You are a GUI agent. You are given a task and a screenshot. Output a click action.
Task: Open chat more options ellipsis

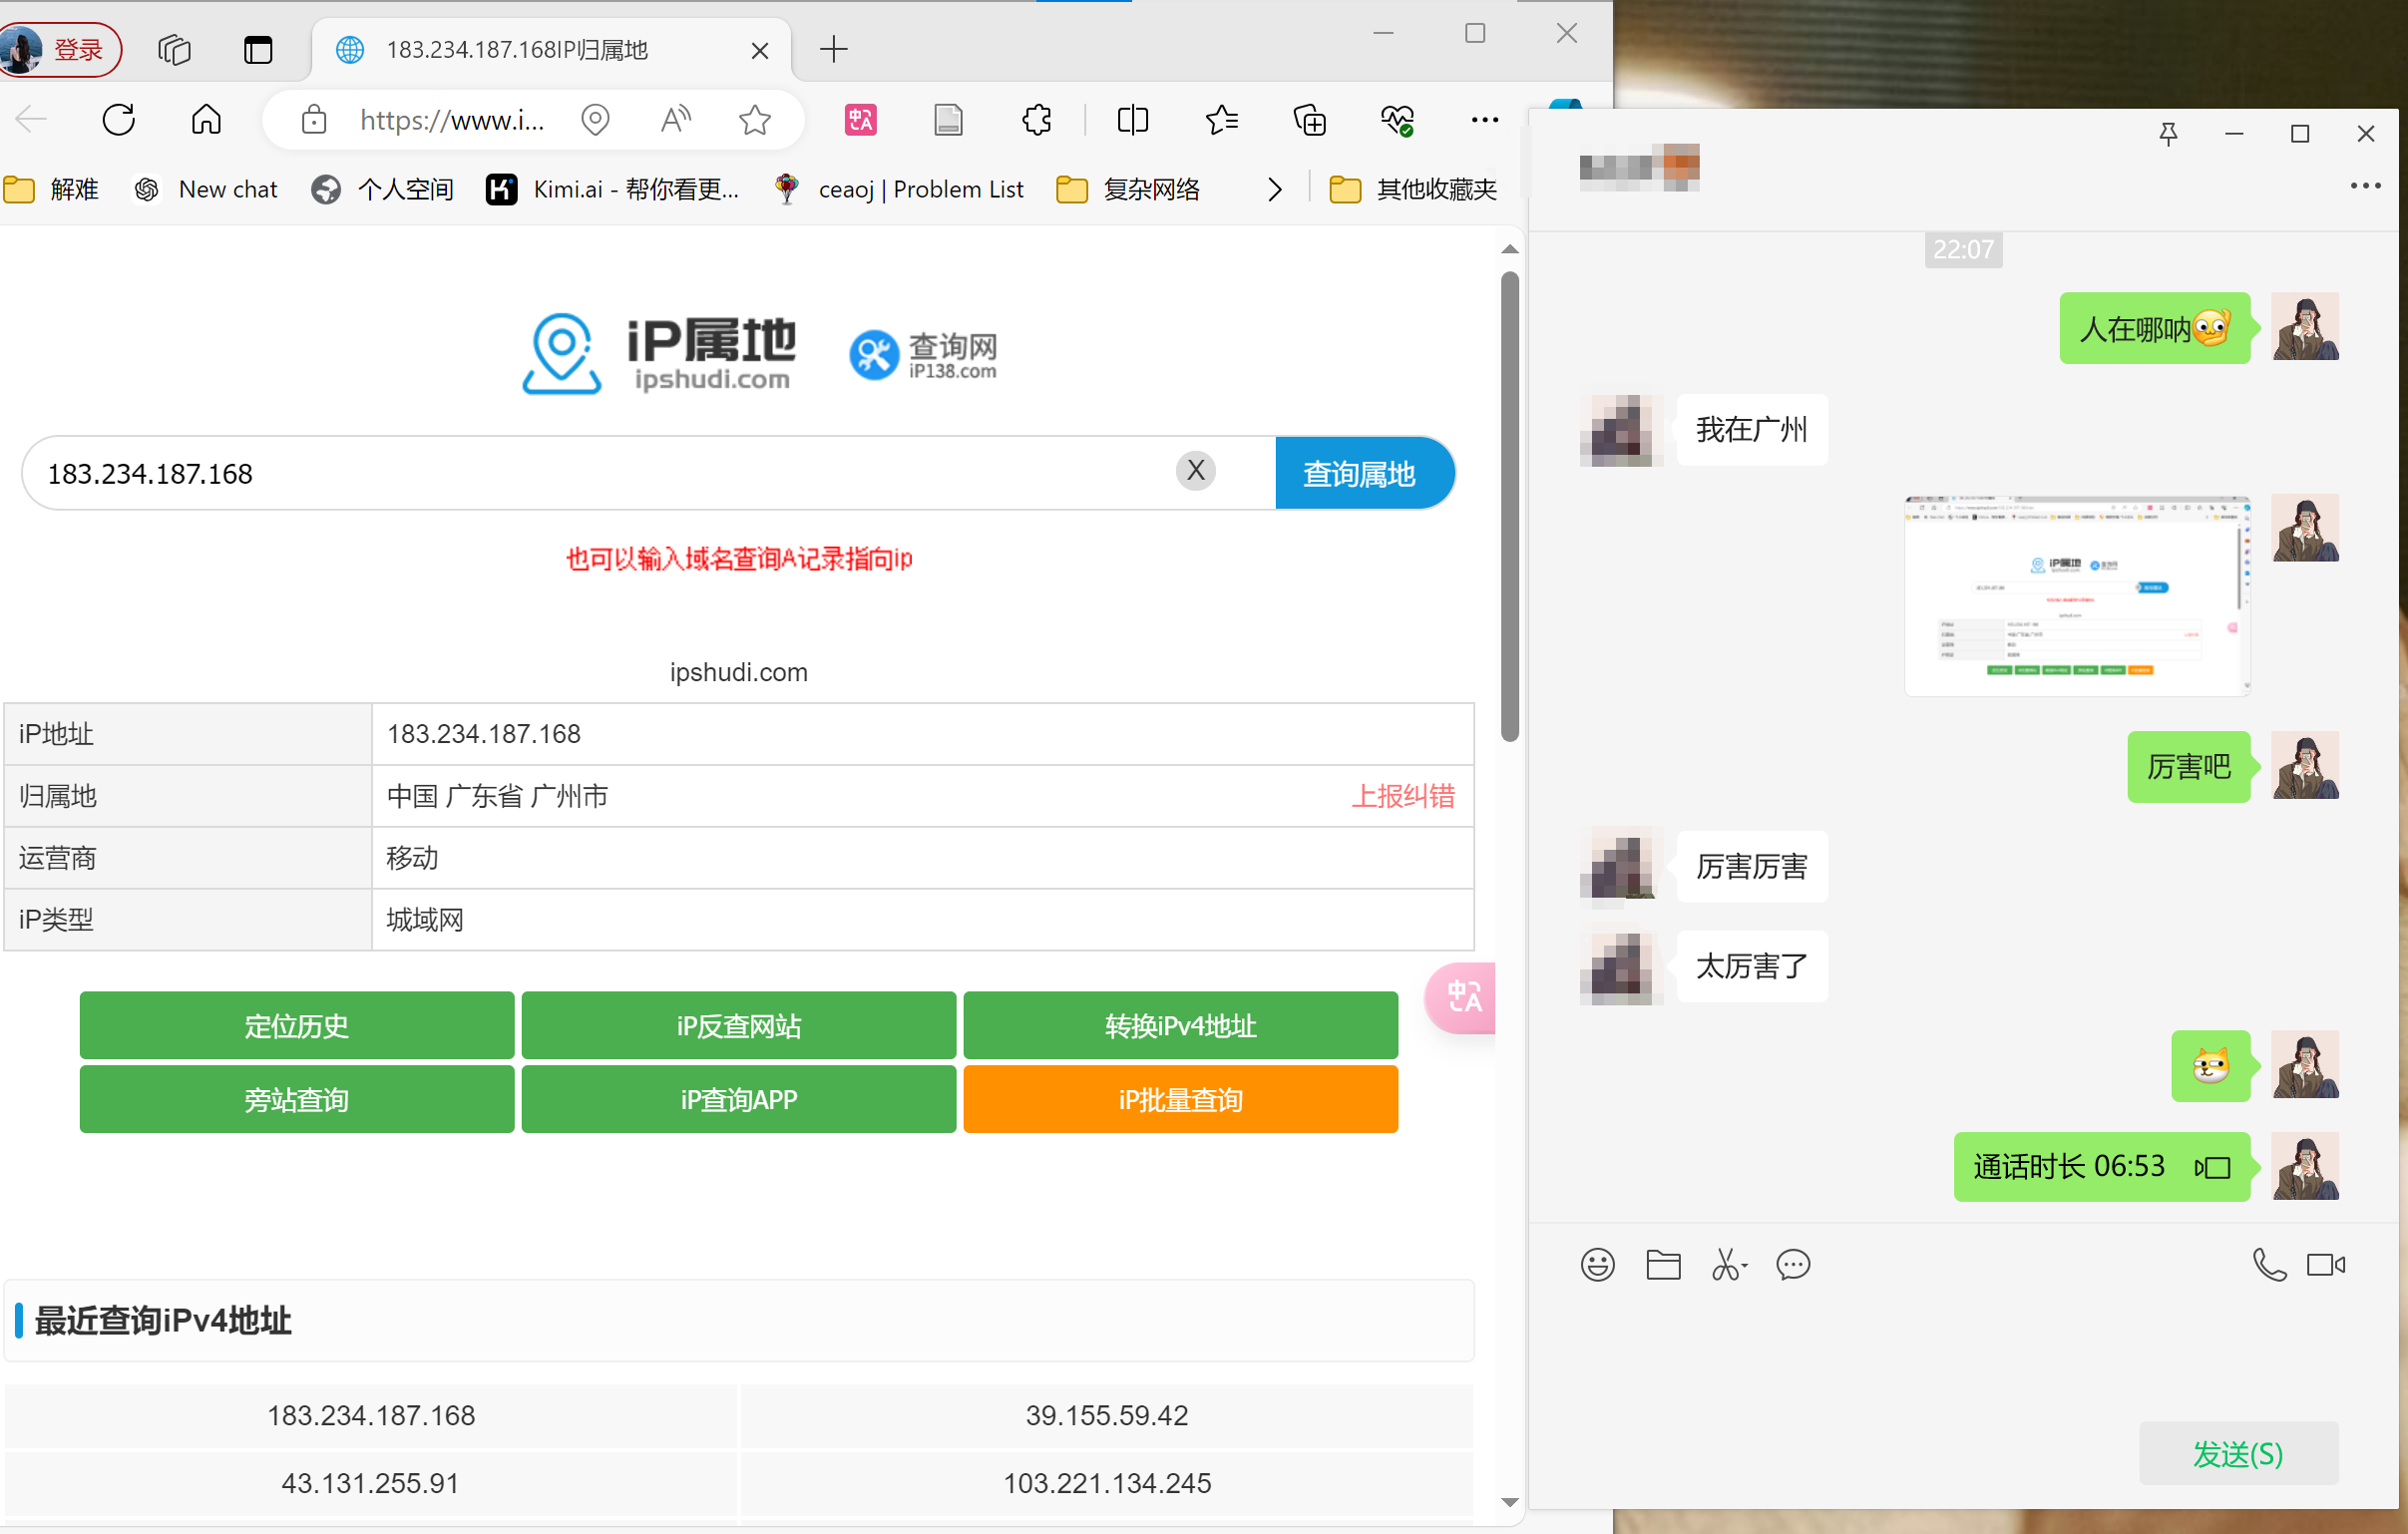point(2364,186)
